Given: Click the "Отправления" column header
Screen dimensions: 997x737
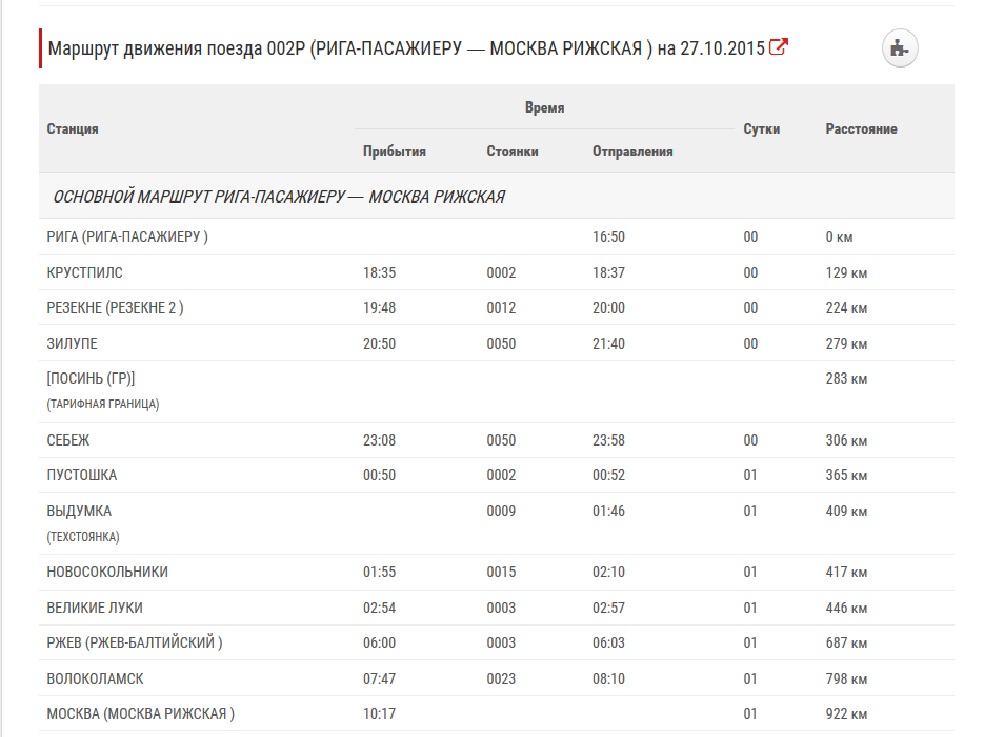Looking at the screenshot, I should tap(632, 152).
